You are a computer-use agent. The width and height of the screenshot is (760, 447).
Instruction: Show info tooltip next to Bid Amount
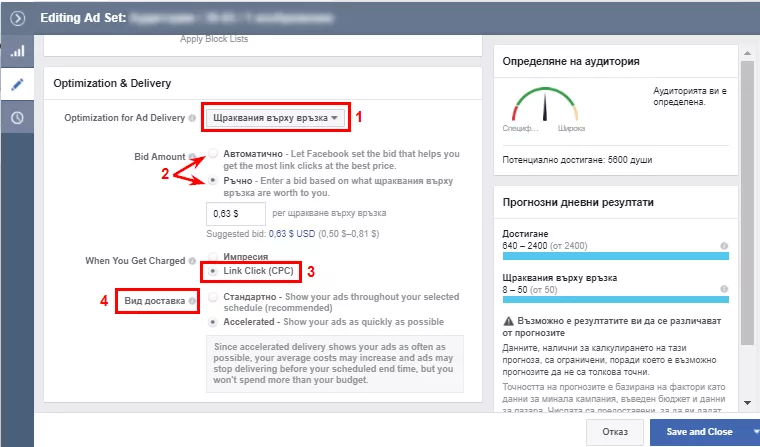[192, 157]
